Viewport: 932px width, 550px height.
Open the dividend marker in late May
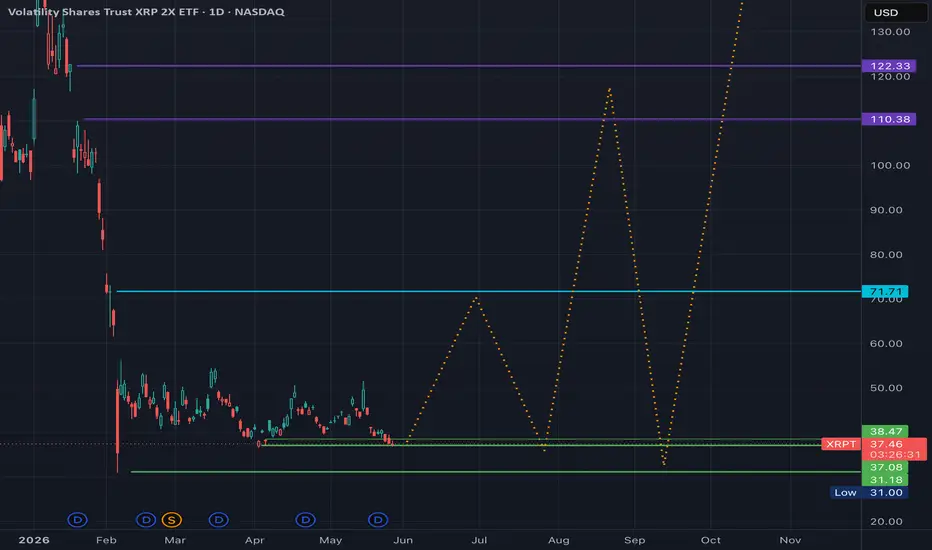[378, 520]
